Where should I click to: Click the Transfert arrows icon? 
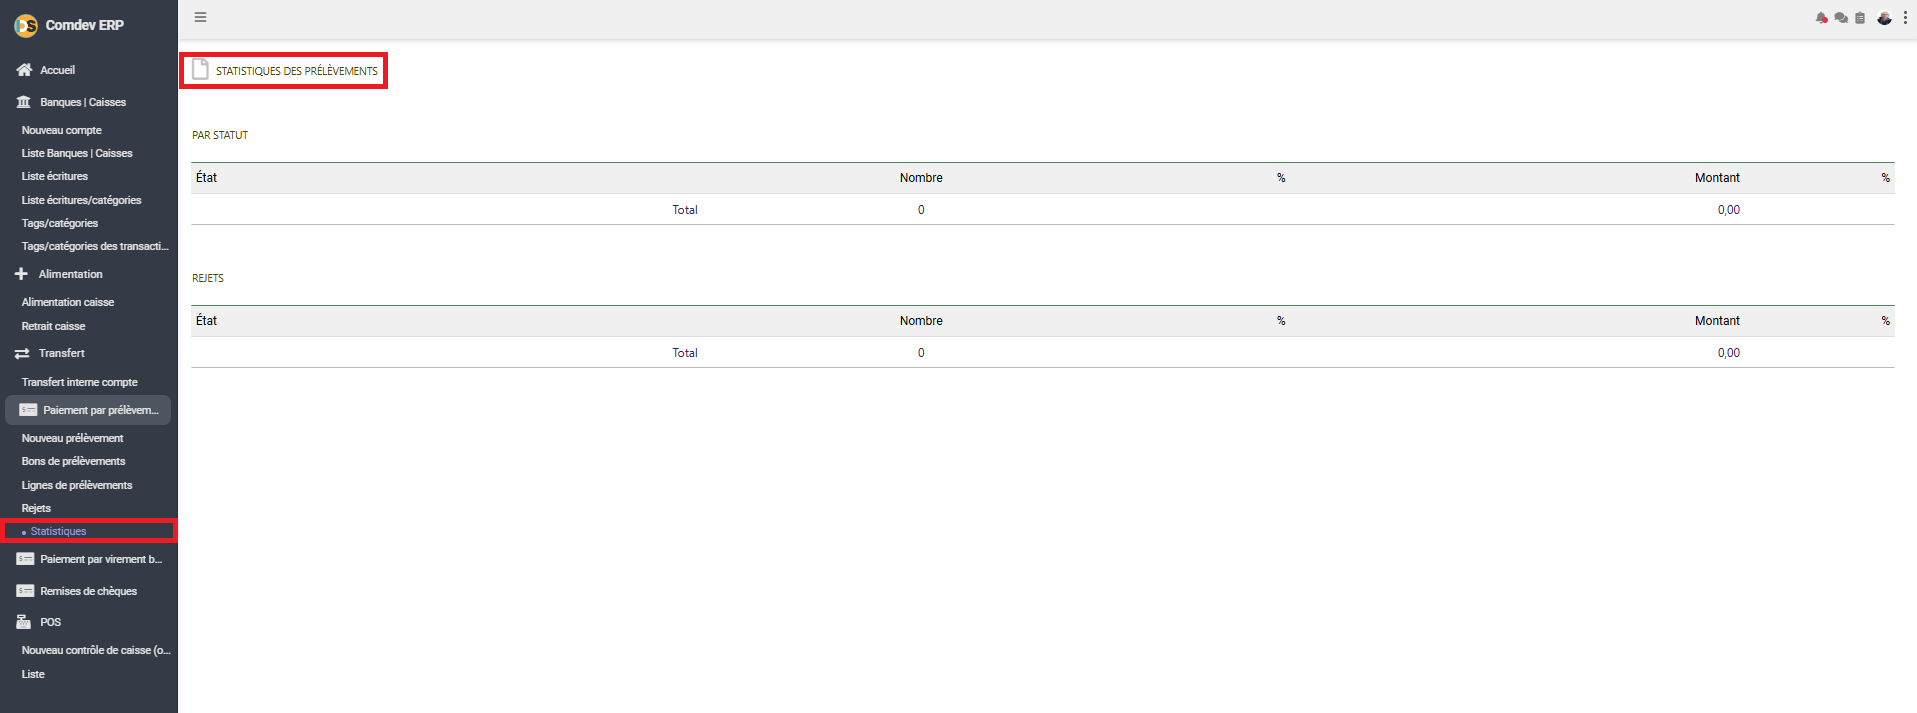coord(22,353)
